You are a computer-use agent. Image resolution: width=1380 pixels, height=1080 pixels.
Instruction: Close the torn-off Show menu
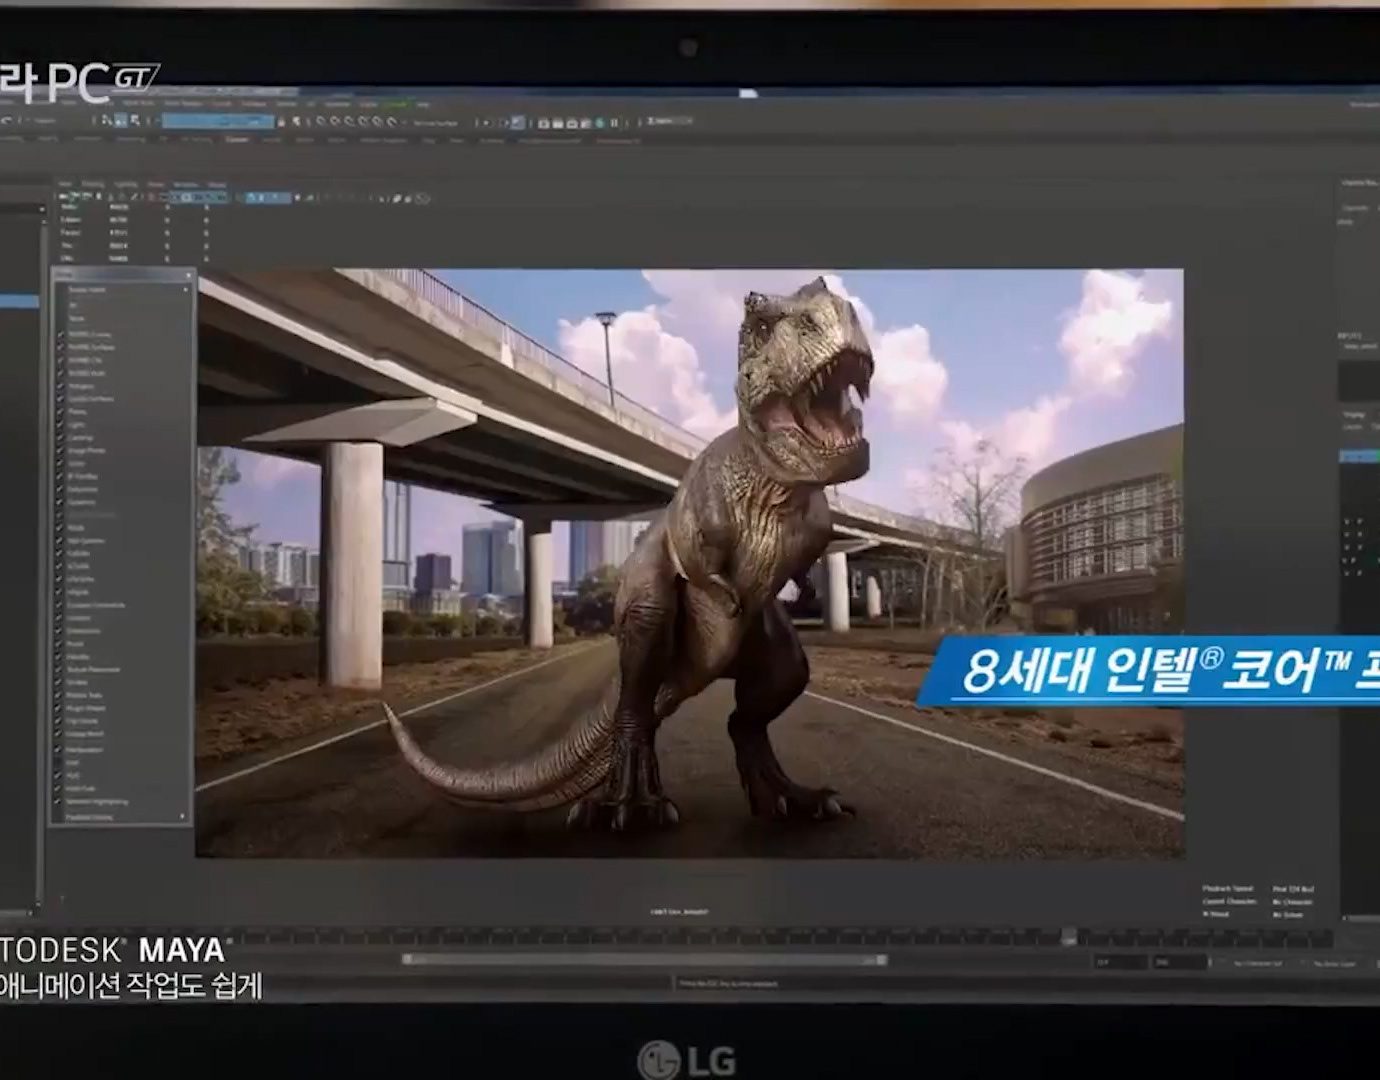click(189, 275)
